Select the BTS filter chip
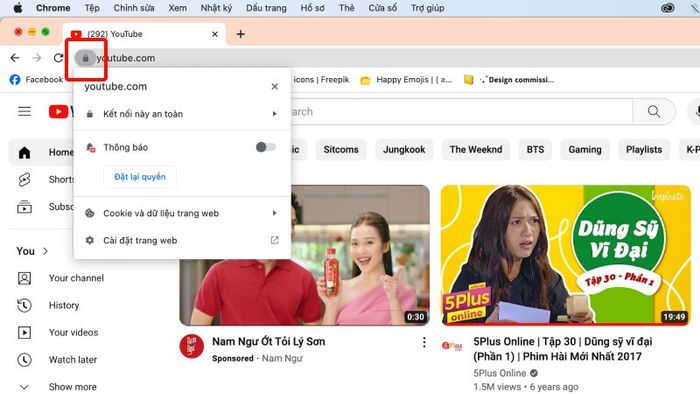Image resolution: width=700 pixels, height=394 pixels. [535, 149]
